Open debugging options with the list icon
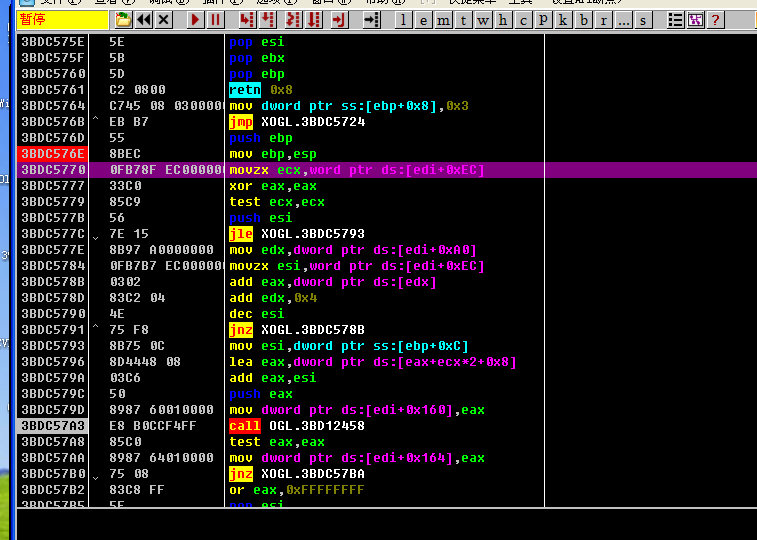The image size is (757, 540). pos(675,20)
